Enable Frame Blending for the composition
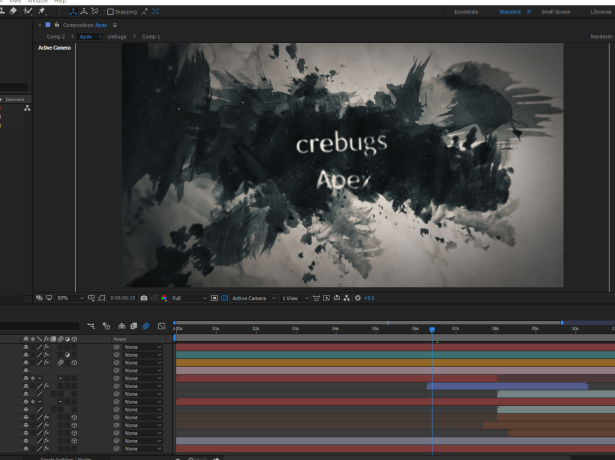The width and height of the screenshot is (615, 460). pos(134,326)
